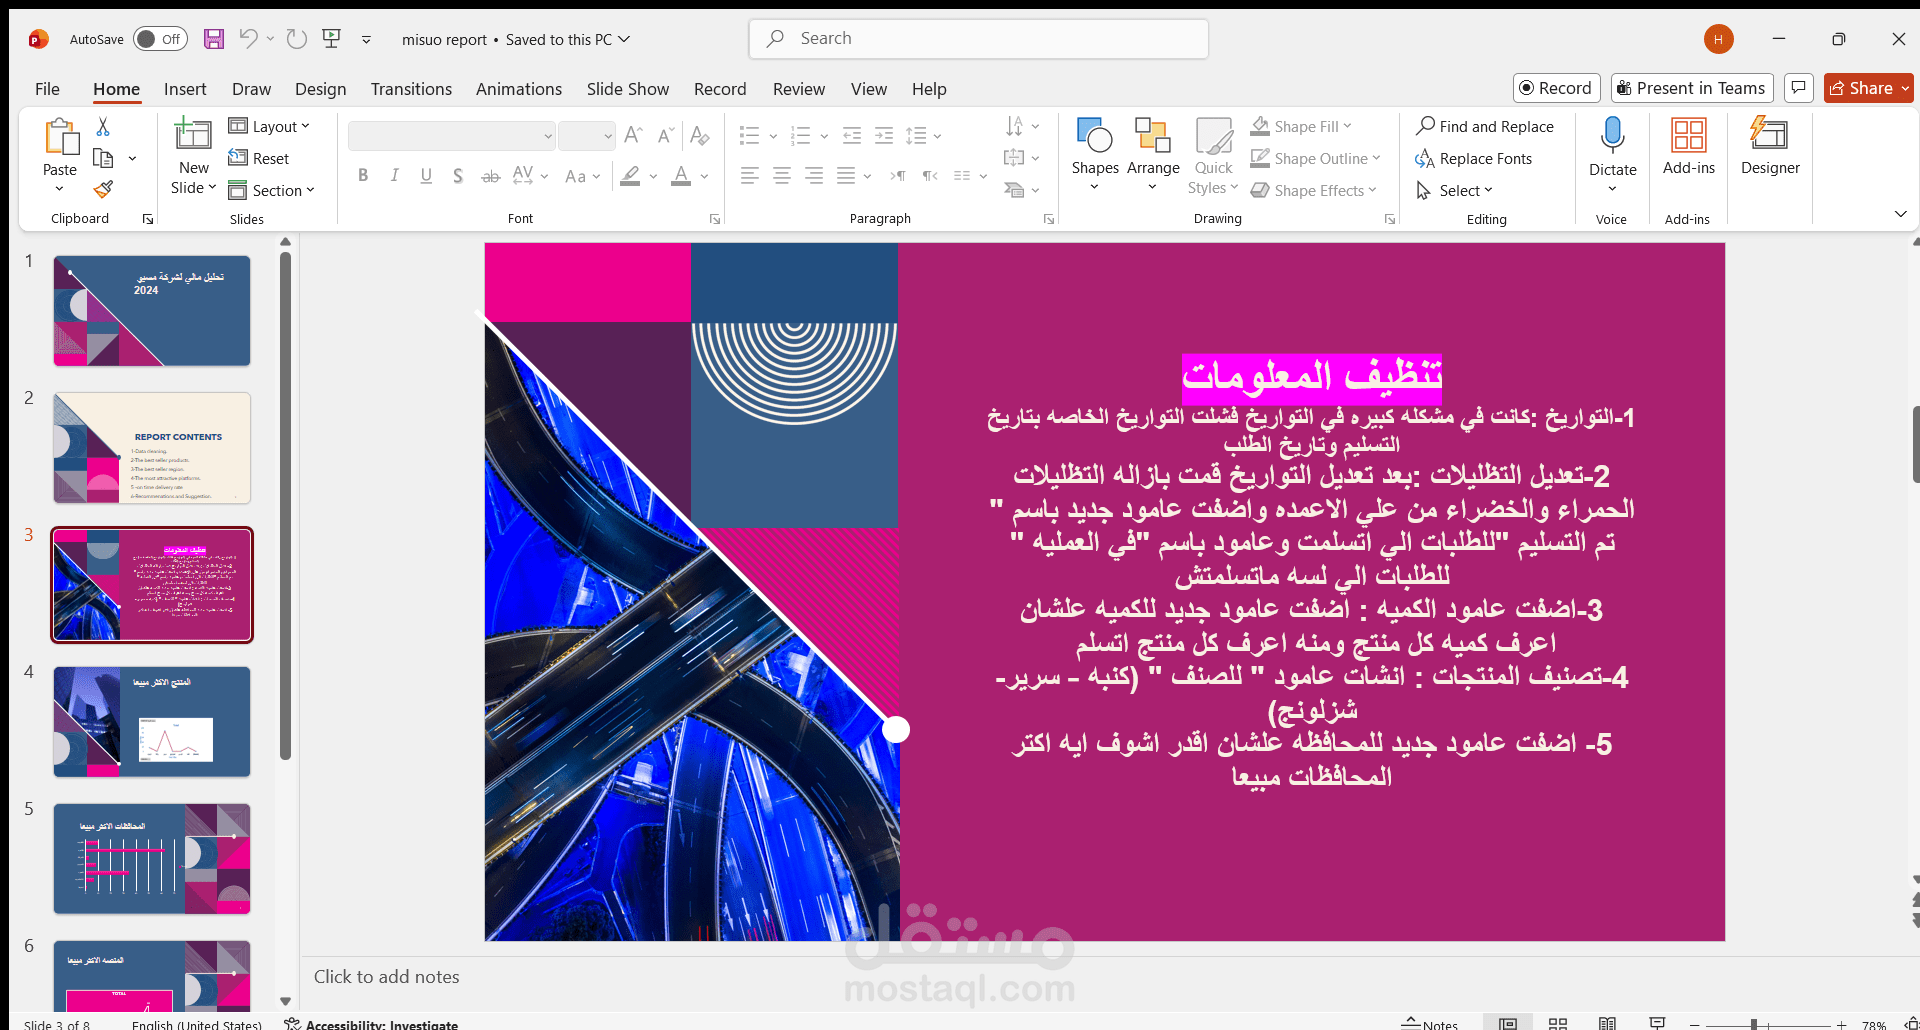This screenshot has height=1030, width=1920.
Task: Switch to Slide Sorter view
Action: tap(1558, 1023)
